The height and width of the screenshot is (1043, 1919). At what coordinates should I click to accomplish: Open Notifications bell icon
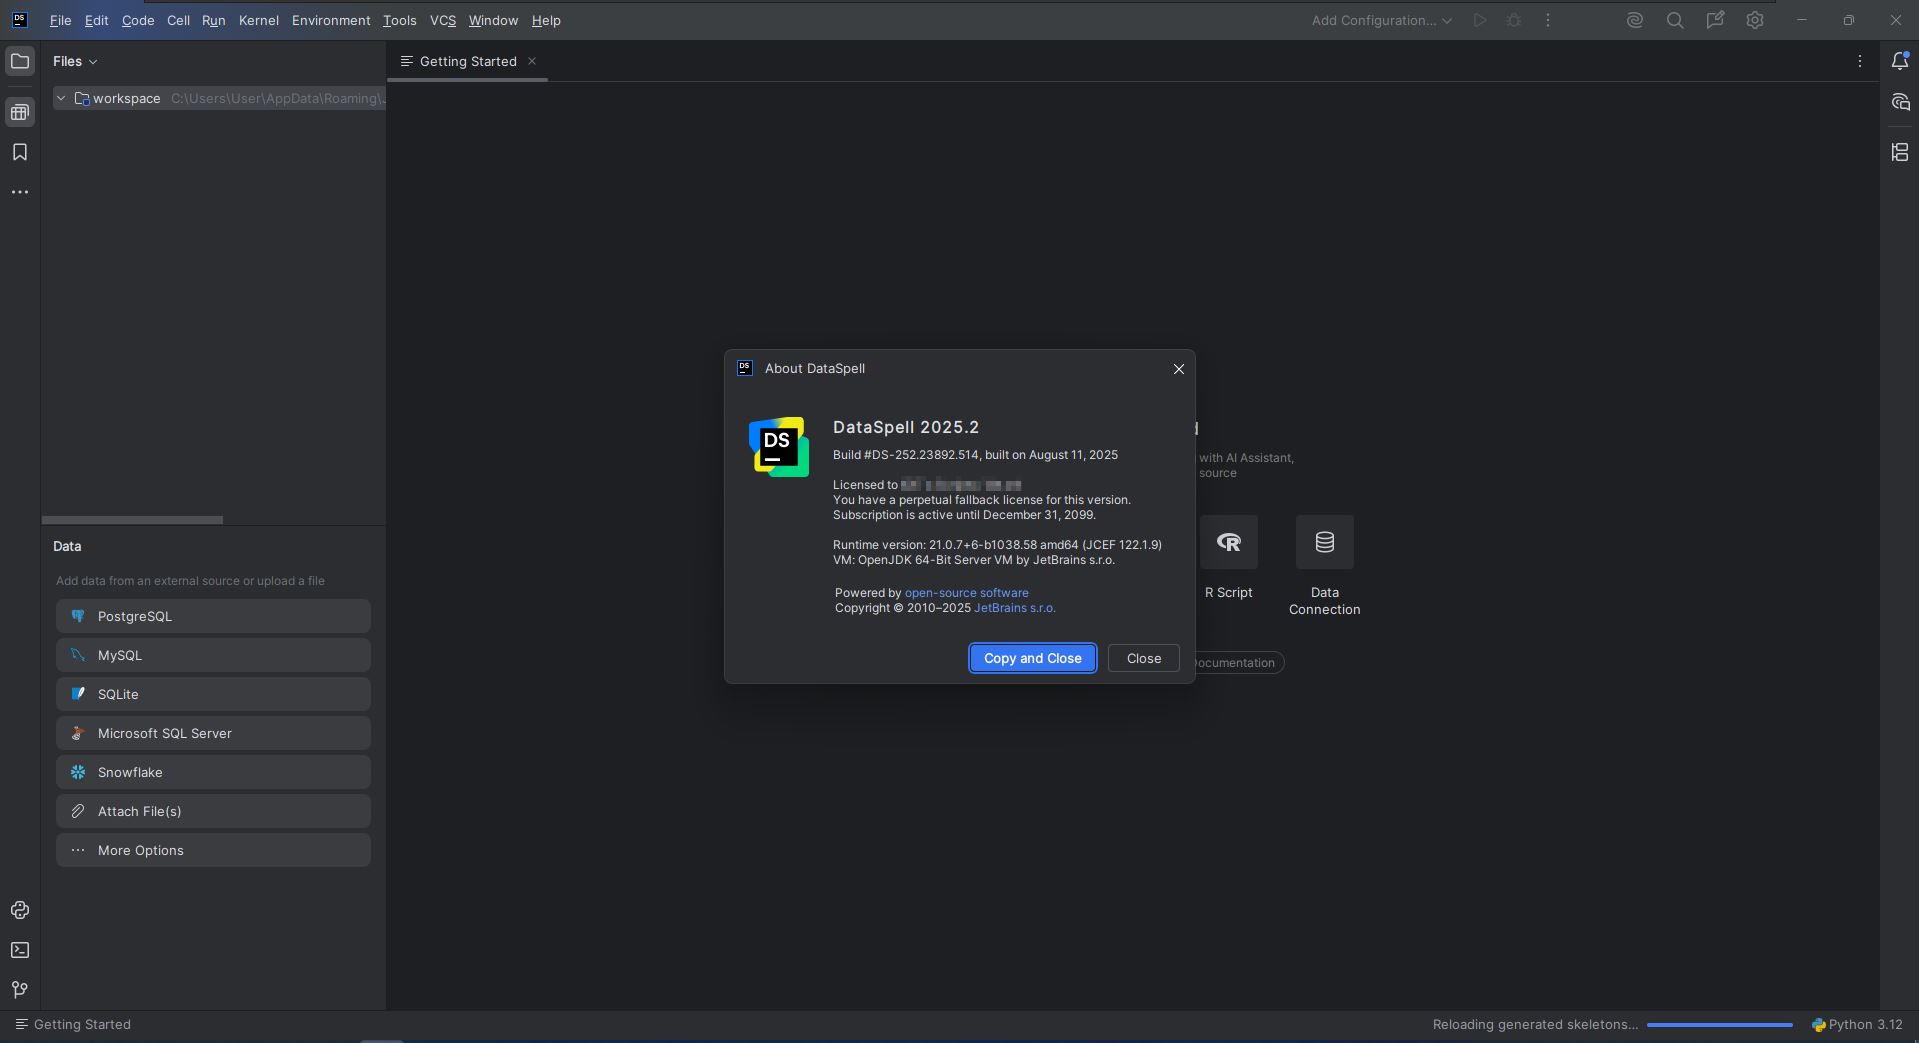coord(1900,61)
